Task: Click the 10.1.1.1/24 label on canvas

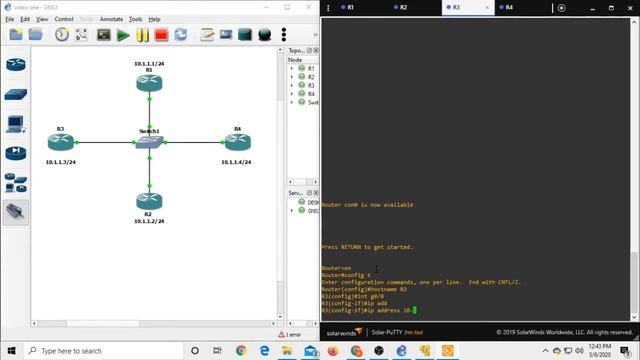Action: click(149, 64)
